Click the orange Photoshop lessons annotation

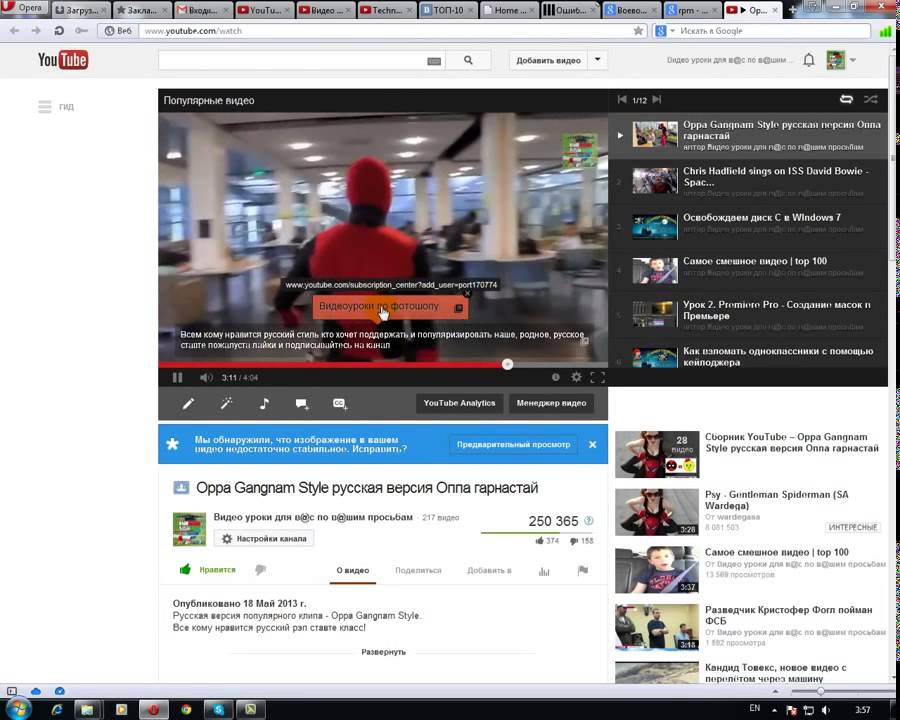click(390, 307)
